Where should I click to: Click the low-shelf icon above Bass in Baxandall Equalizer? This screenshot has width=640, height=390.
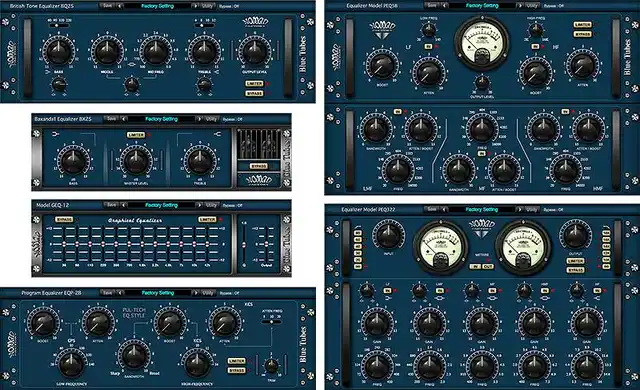pos(56,133)
